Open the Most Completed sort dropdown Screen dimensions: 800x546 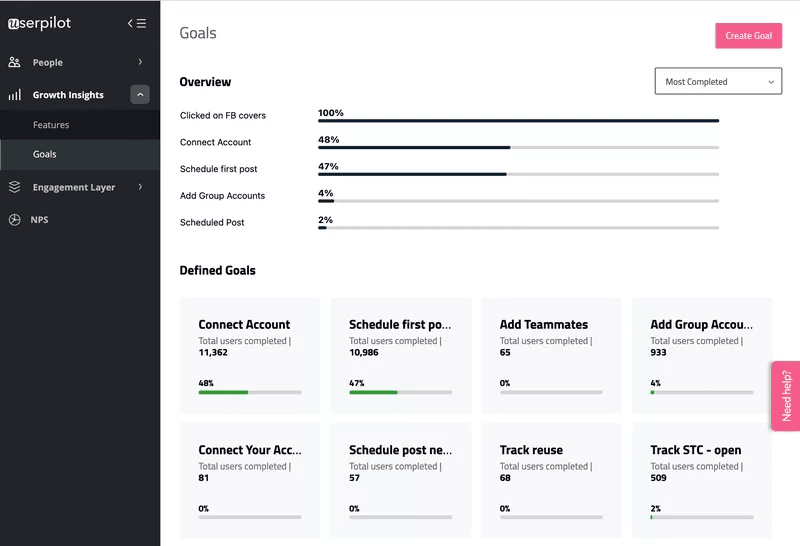717,82
